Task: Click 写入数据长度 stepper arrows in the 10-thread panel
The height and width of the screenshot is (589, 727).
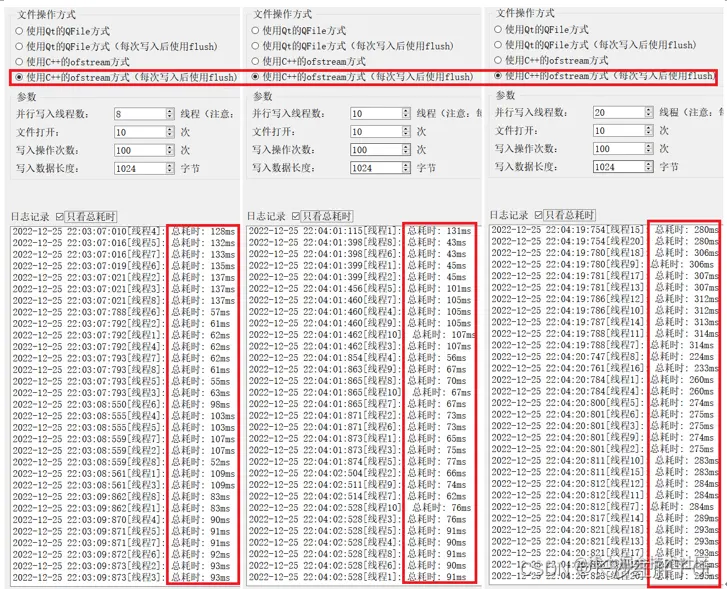Action: pos(407,168)
